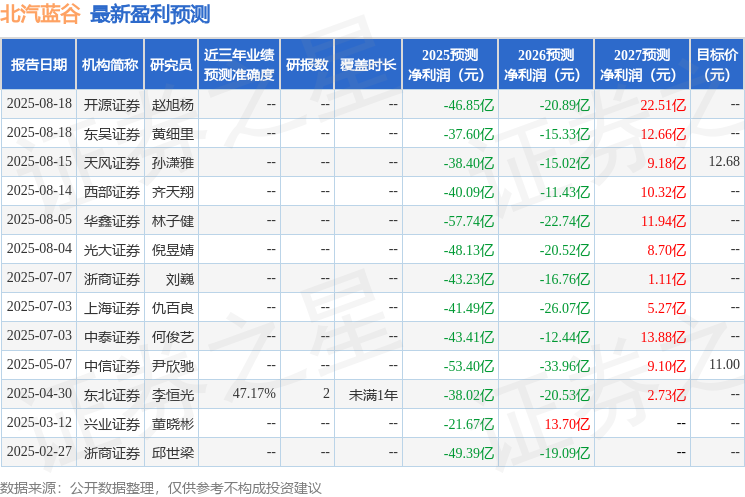Click the 2025预测净利润 column header

(x=450, y=65)
